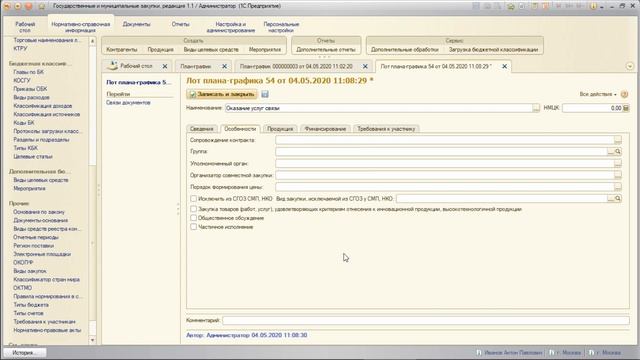Click the magnifier icon in the Группа field
640x360 pixels.
(x=618, y=151)
